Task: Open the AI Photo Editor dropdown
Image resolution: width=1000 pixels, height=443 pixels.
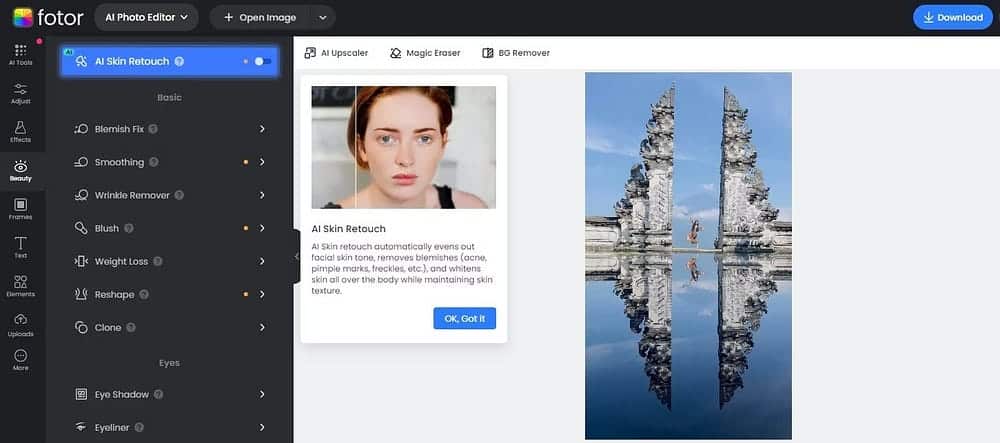Action: tap(147, 17)
